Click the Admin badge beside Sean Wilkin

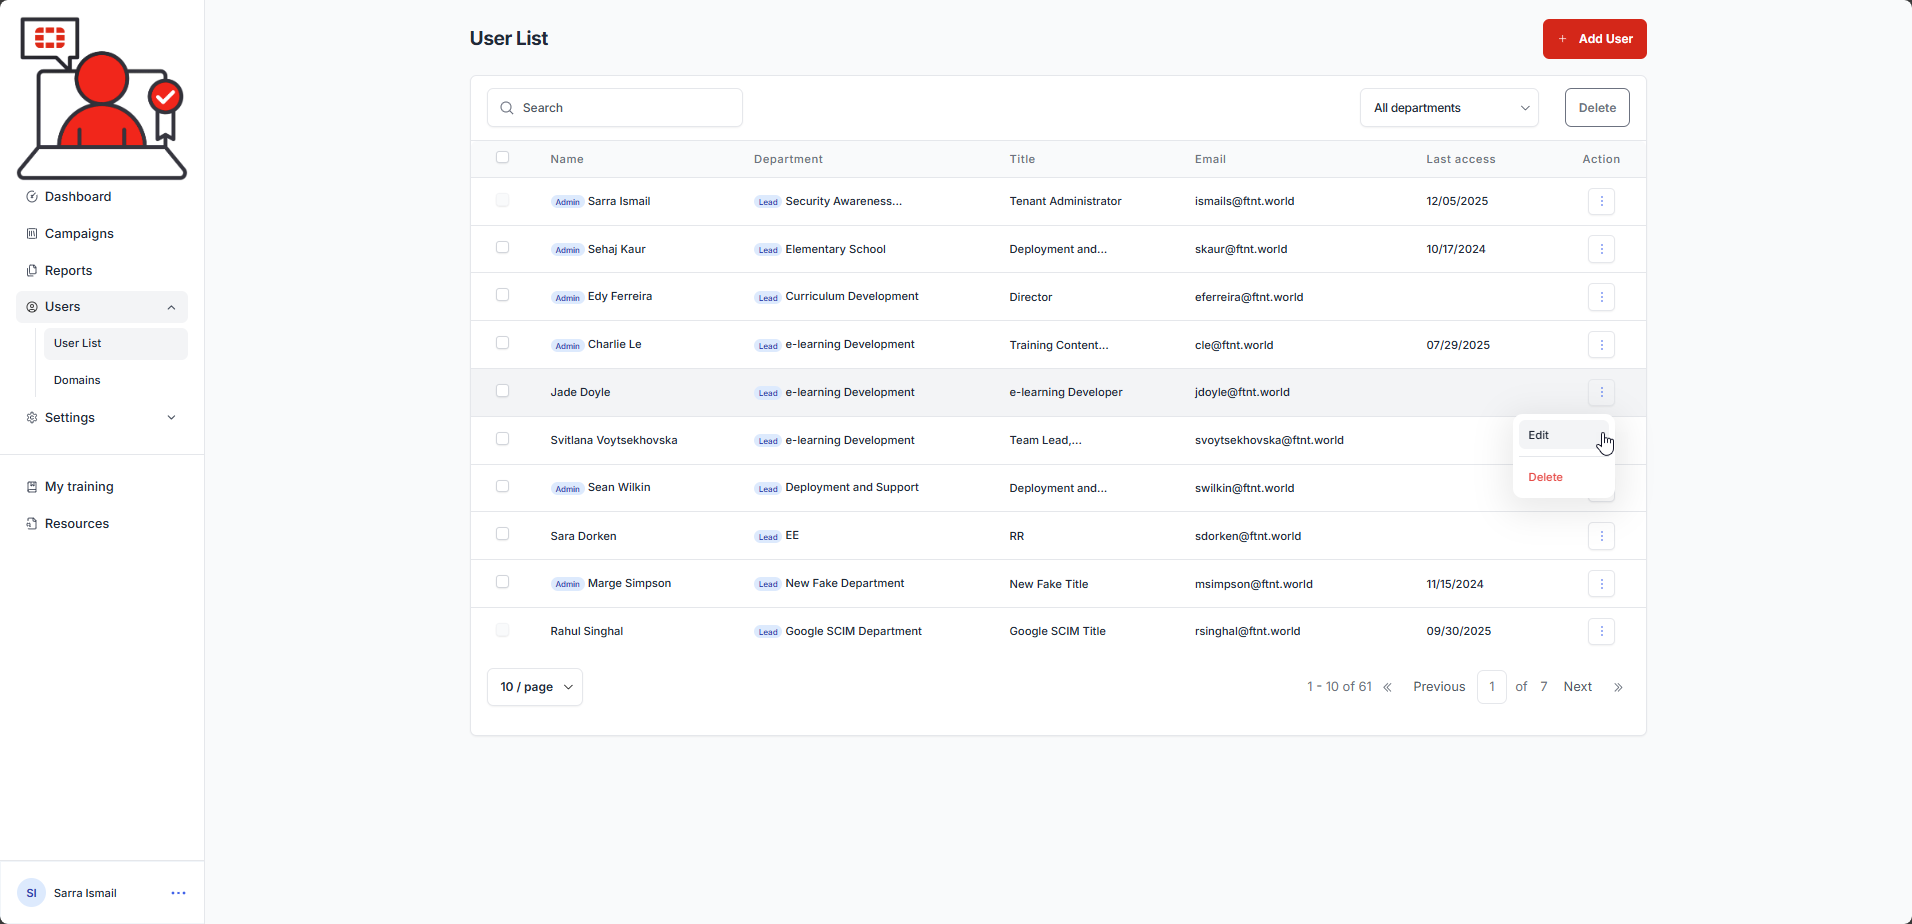[567, 489]
